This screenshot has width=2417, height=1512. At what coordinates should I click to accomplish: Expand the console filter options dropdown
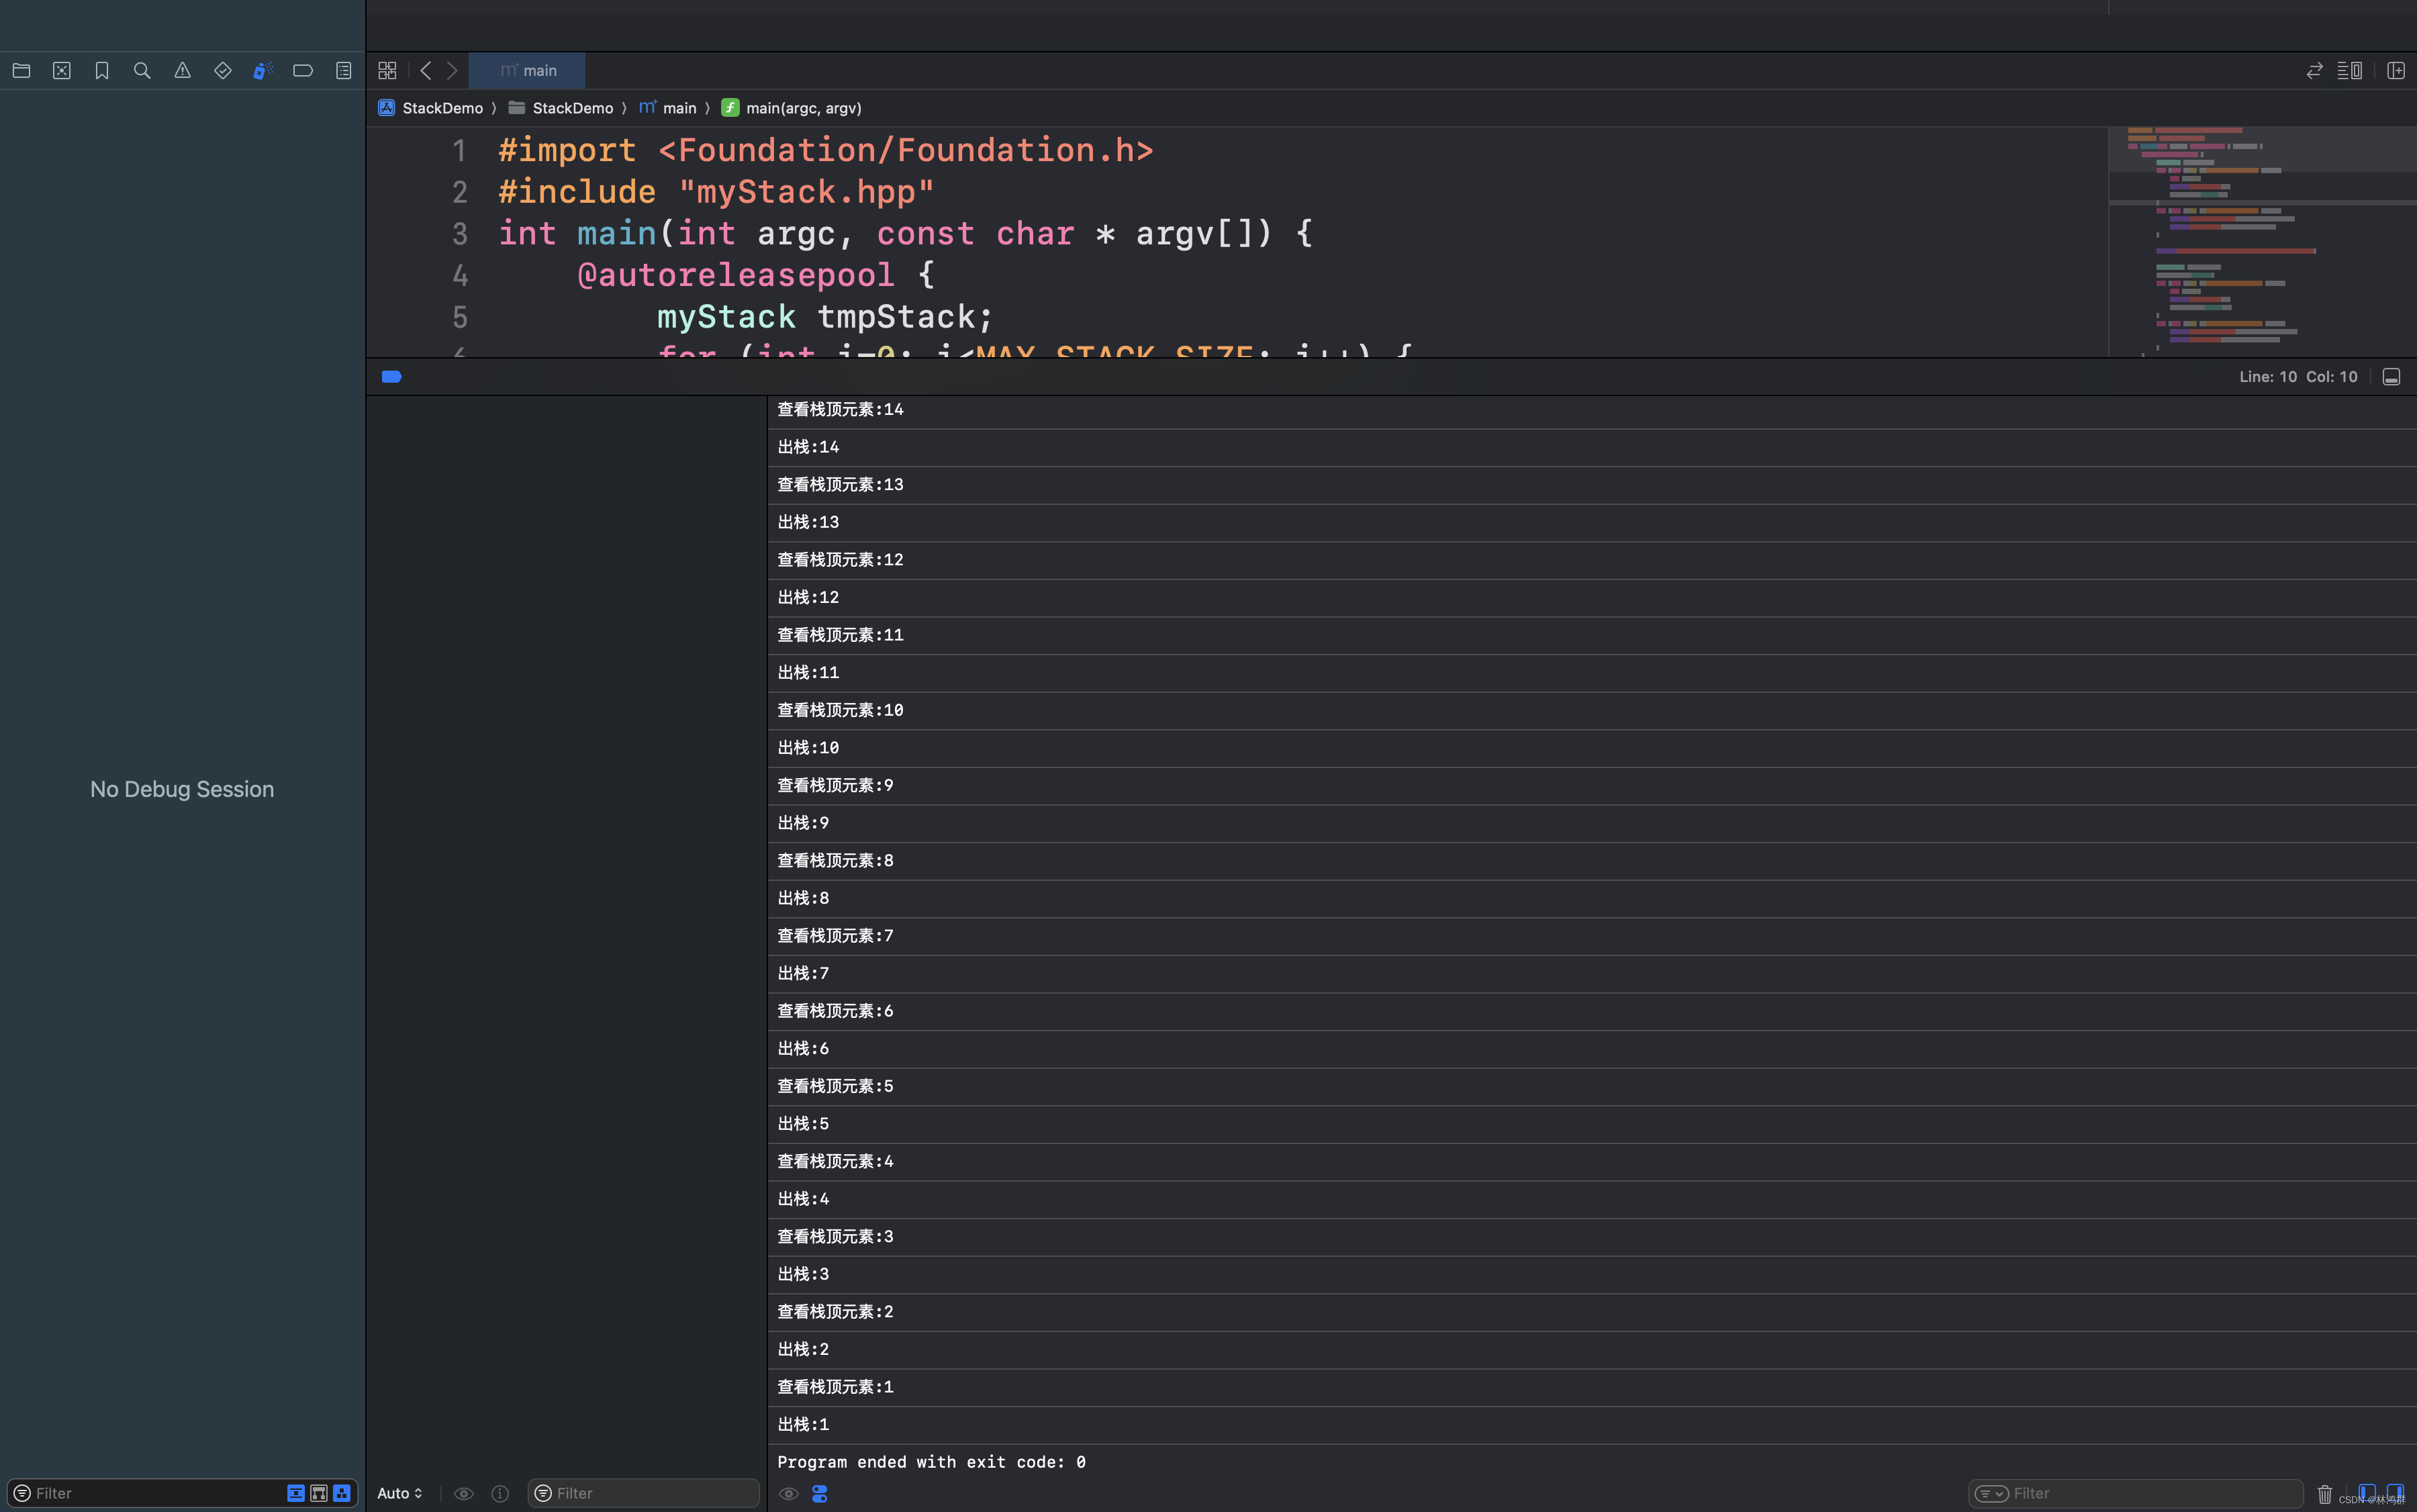click(x=1991, y=1493)
